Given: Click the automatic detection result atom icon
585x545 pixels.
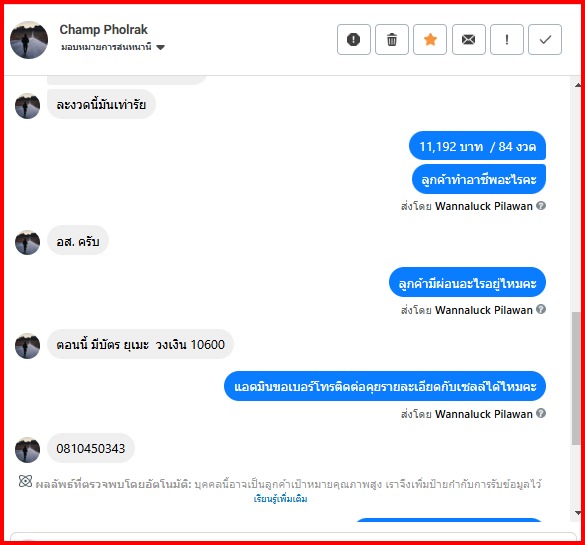Looking at the screenshot, I should click(25, 481).
